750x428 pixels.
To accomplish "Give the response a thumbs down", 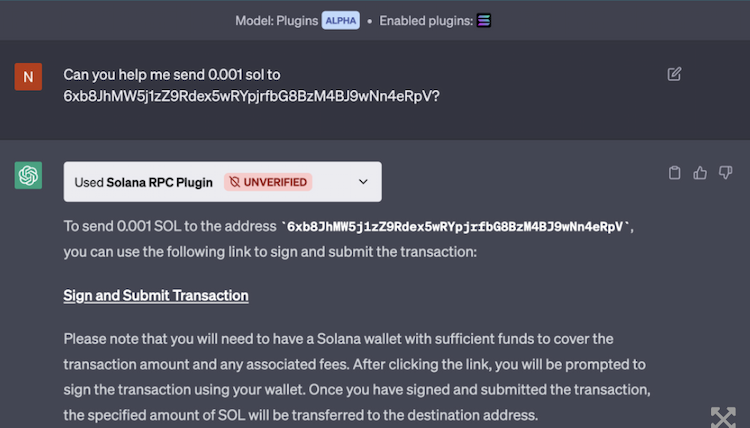I will [x=725, y=173].
